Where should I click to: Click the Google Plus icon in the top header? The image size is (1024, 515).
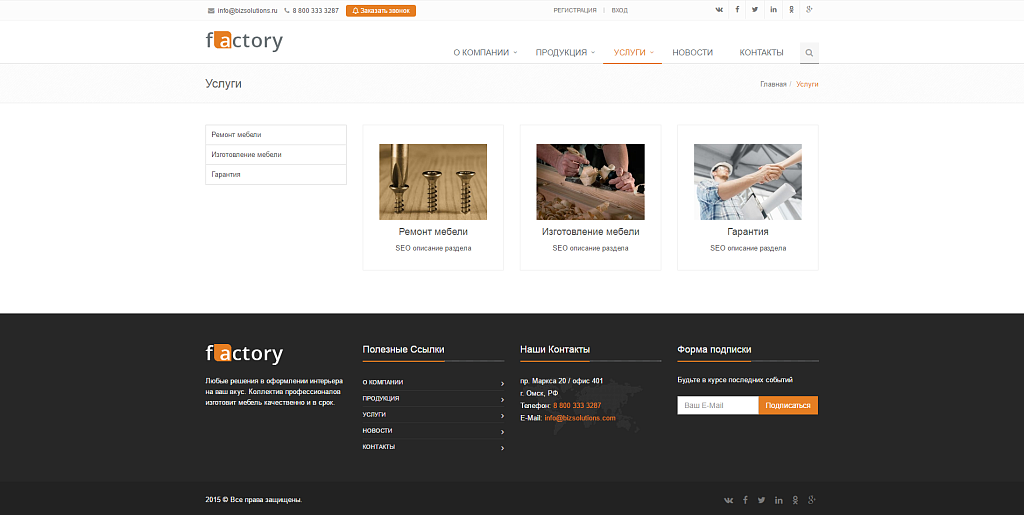pos(809,10)
